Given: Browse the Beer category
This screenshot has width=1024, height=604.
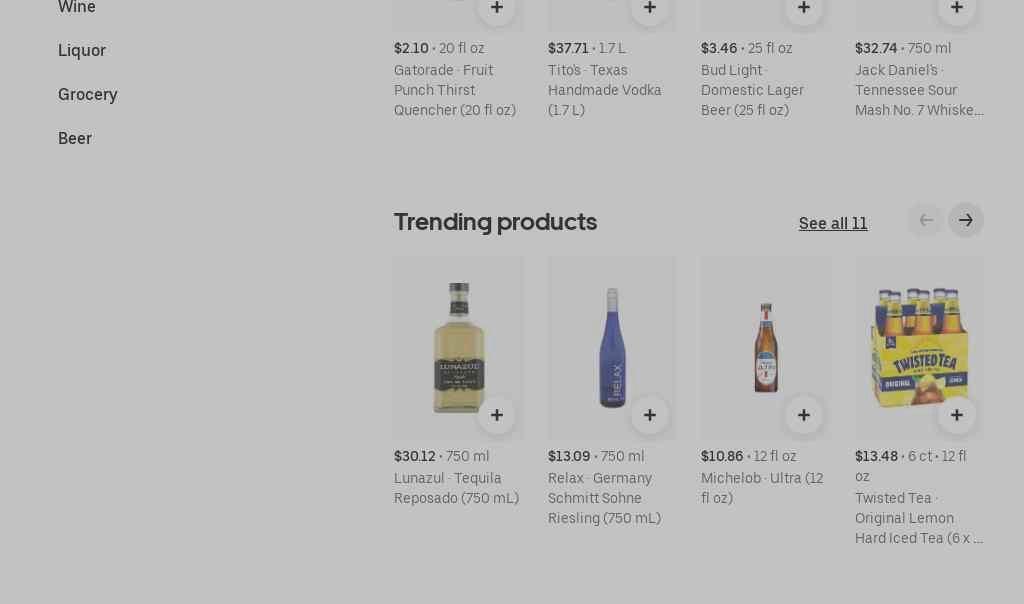Looking at the screenshot, I should [75, 139].
